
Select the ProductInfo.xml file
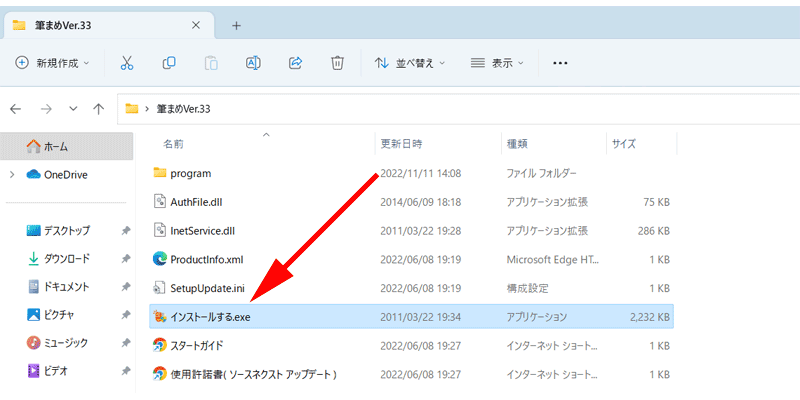[411, 260]
